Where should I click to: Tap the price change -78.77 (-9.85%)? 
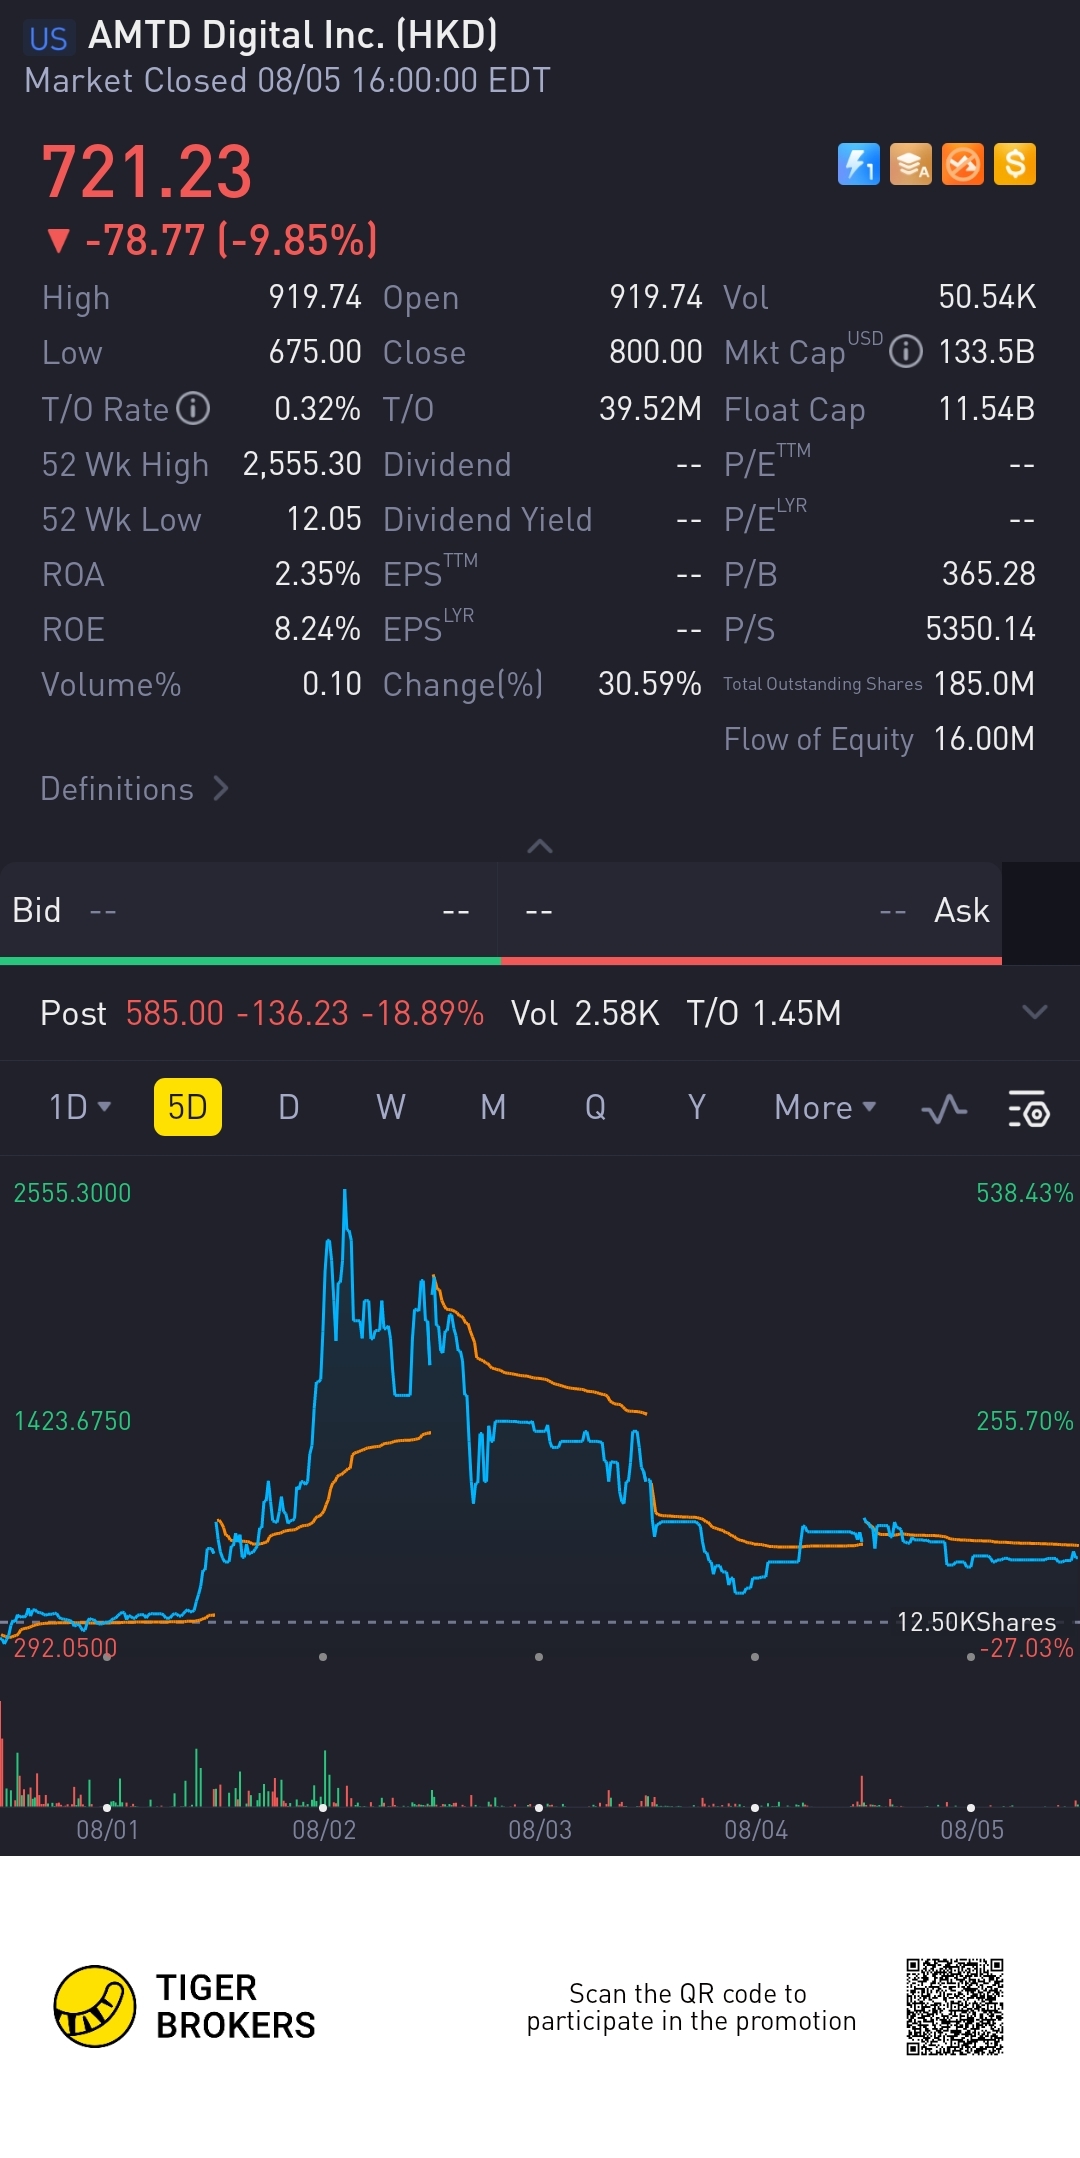point(212,240)
